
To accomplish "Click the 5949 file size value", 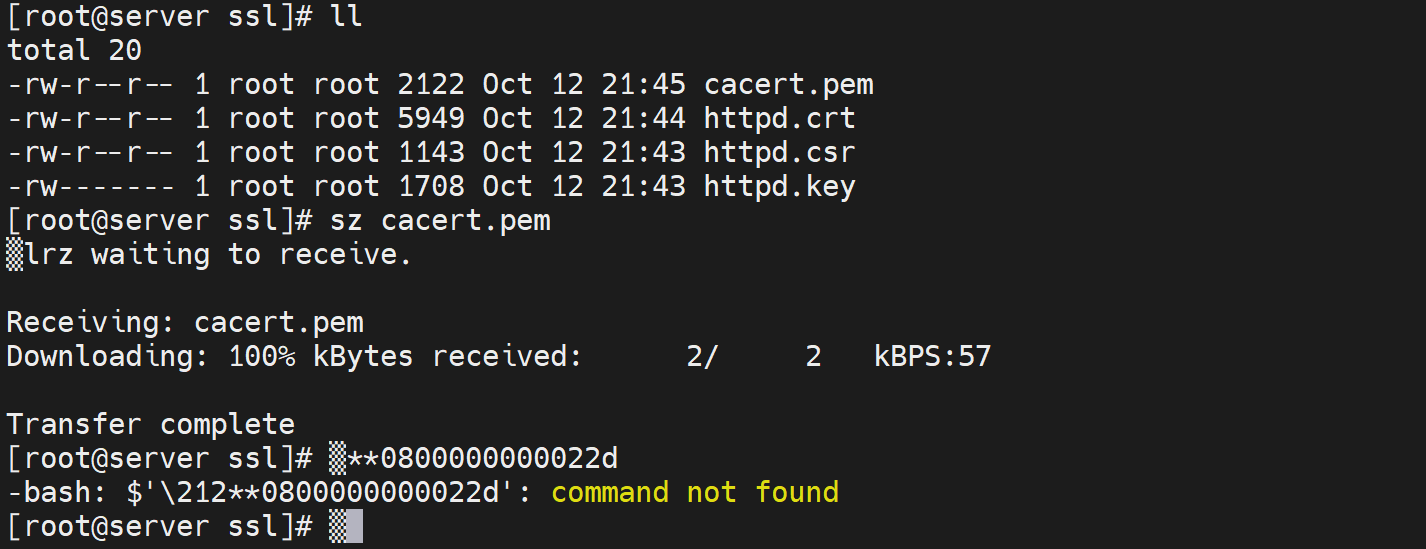I will tap(431, 119).
